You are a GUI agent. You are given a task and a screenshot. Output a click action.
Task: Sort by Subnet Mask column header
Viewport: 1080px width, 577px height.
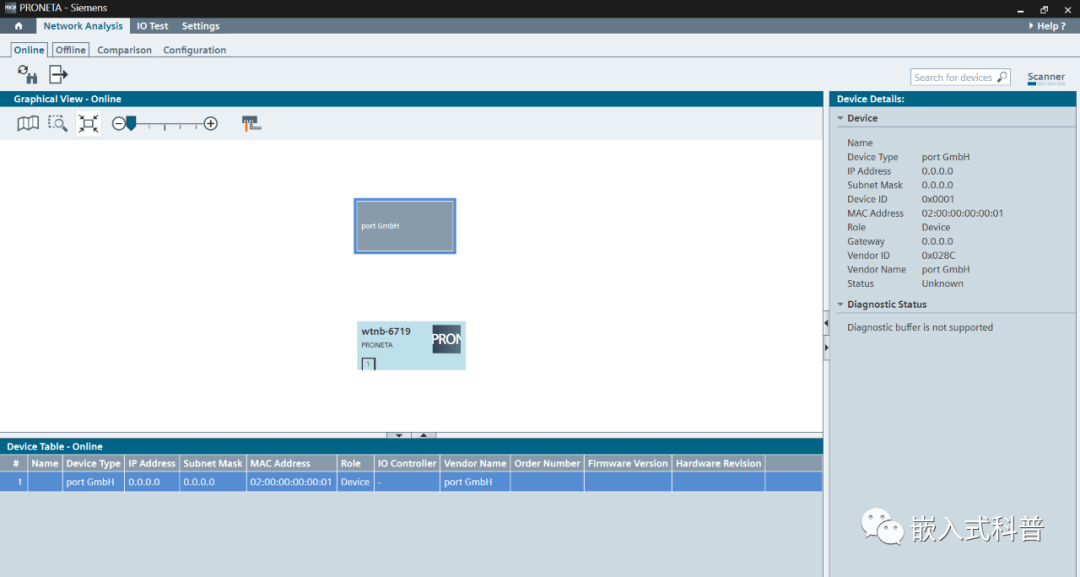pyautogui.click(x=213, y=463)
